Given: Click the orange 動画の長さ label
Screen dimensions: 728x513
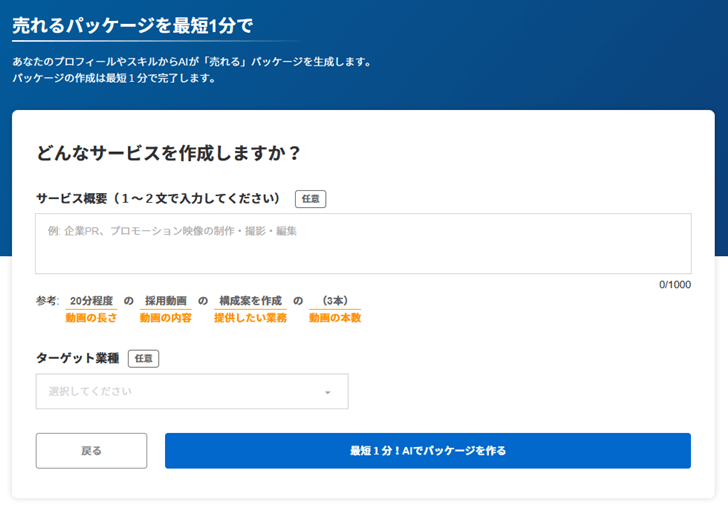Looking at the screenshot, I should 91,318.
